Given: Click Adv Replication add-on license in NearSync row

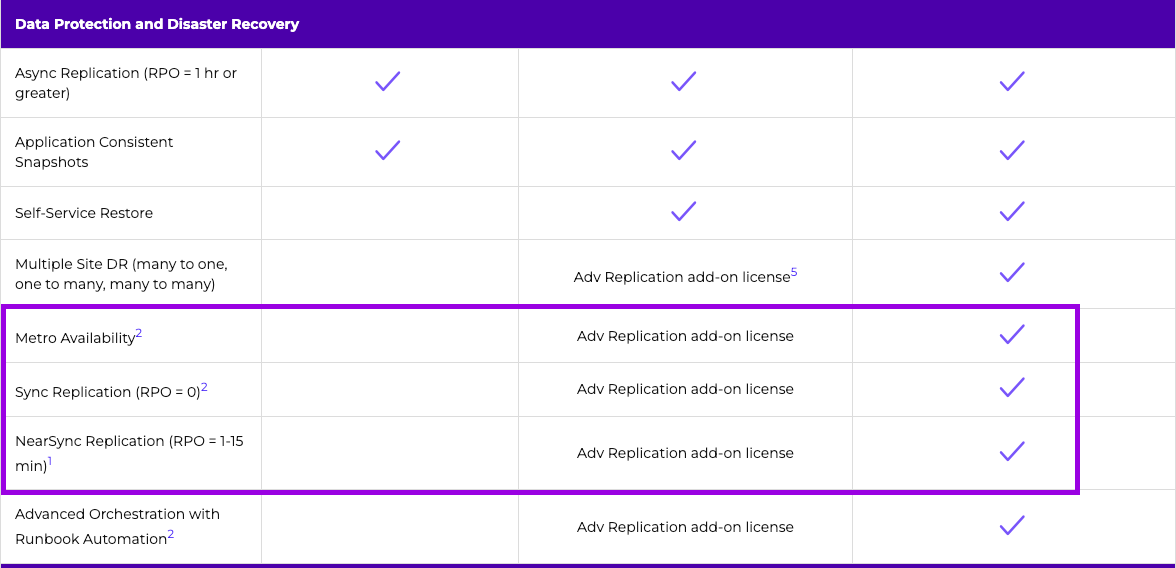Looking at the screenshot, I should click(x=686, y=453).
